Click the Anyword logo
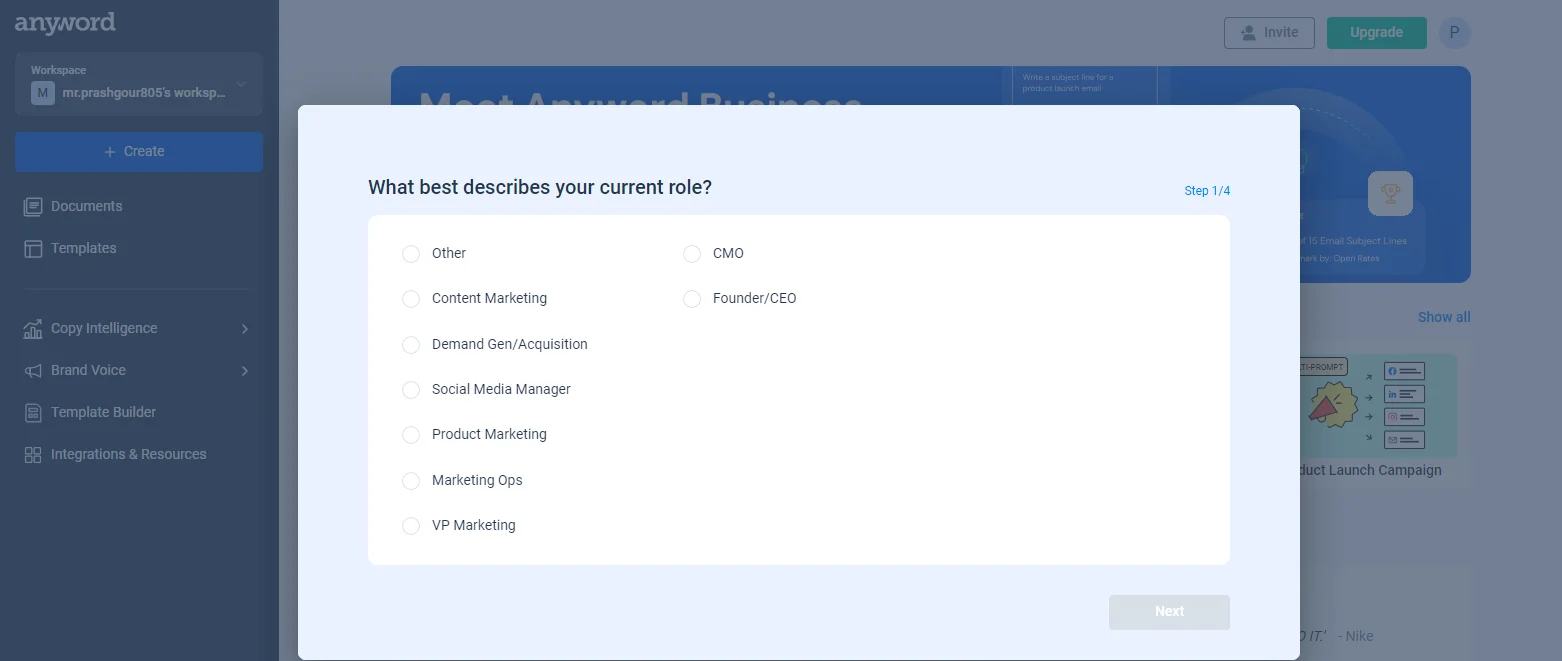Image resolution: width=1562 pixels, height=661 pixels. pos(65,22)
